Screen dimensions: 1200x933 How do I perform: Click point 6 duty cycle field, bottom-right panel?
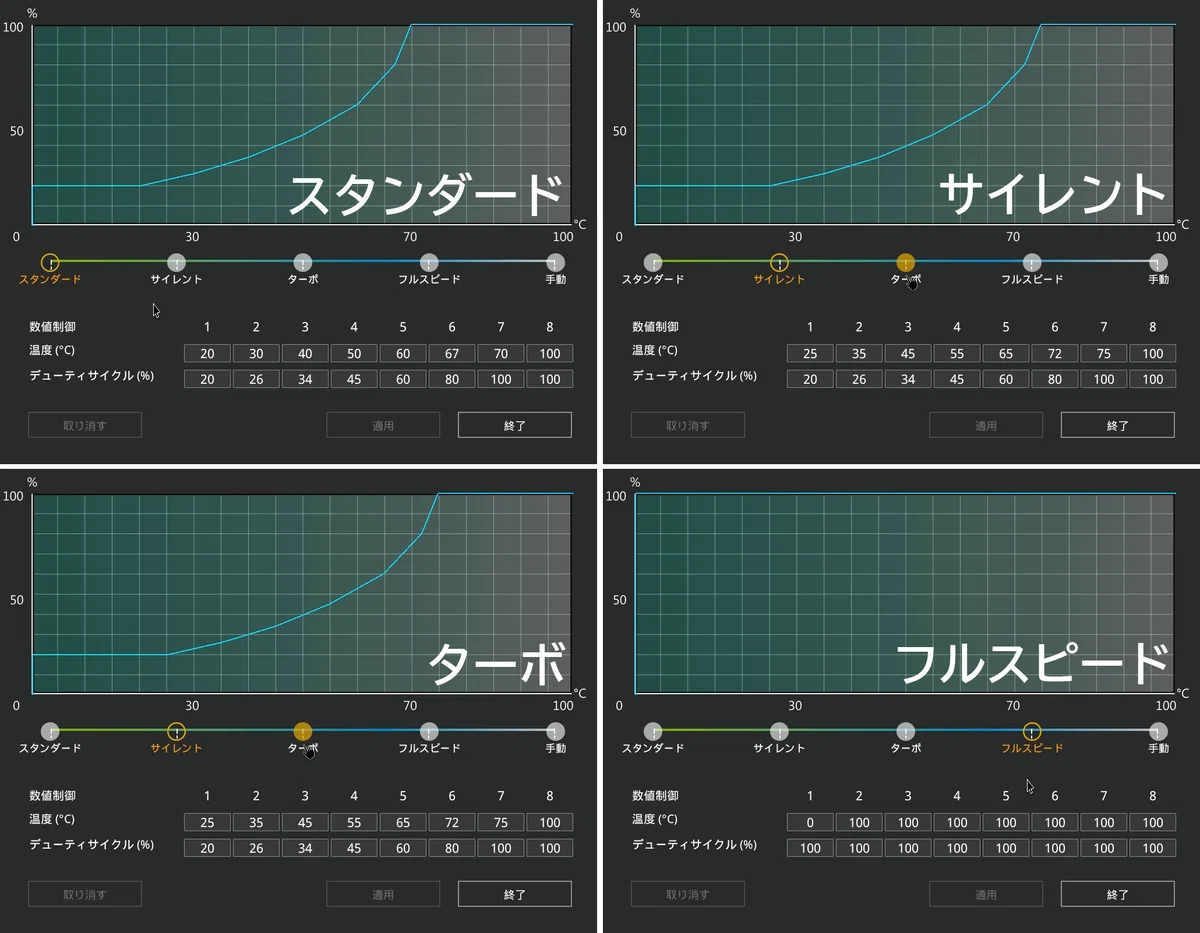tap(1055, 848)
